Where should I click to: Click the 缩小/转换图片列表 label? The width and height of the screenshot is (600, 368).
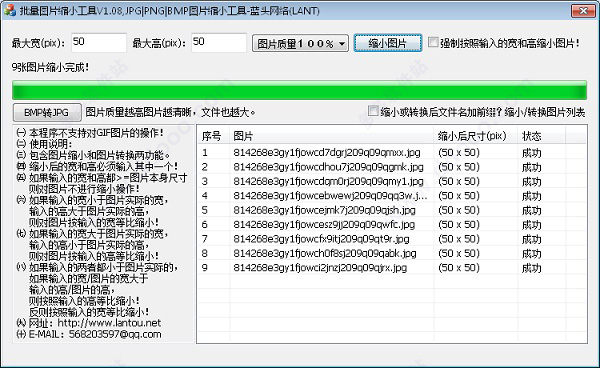coord(545,112)
